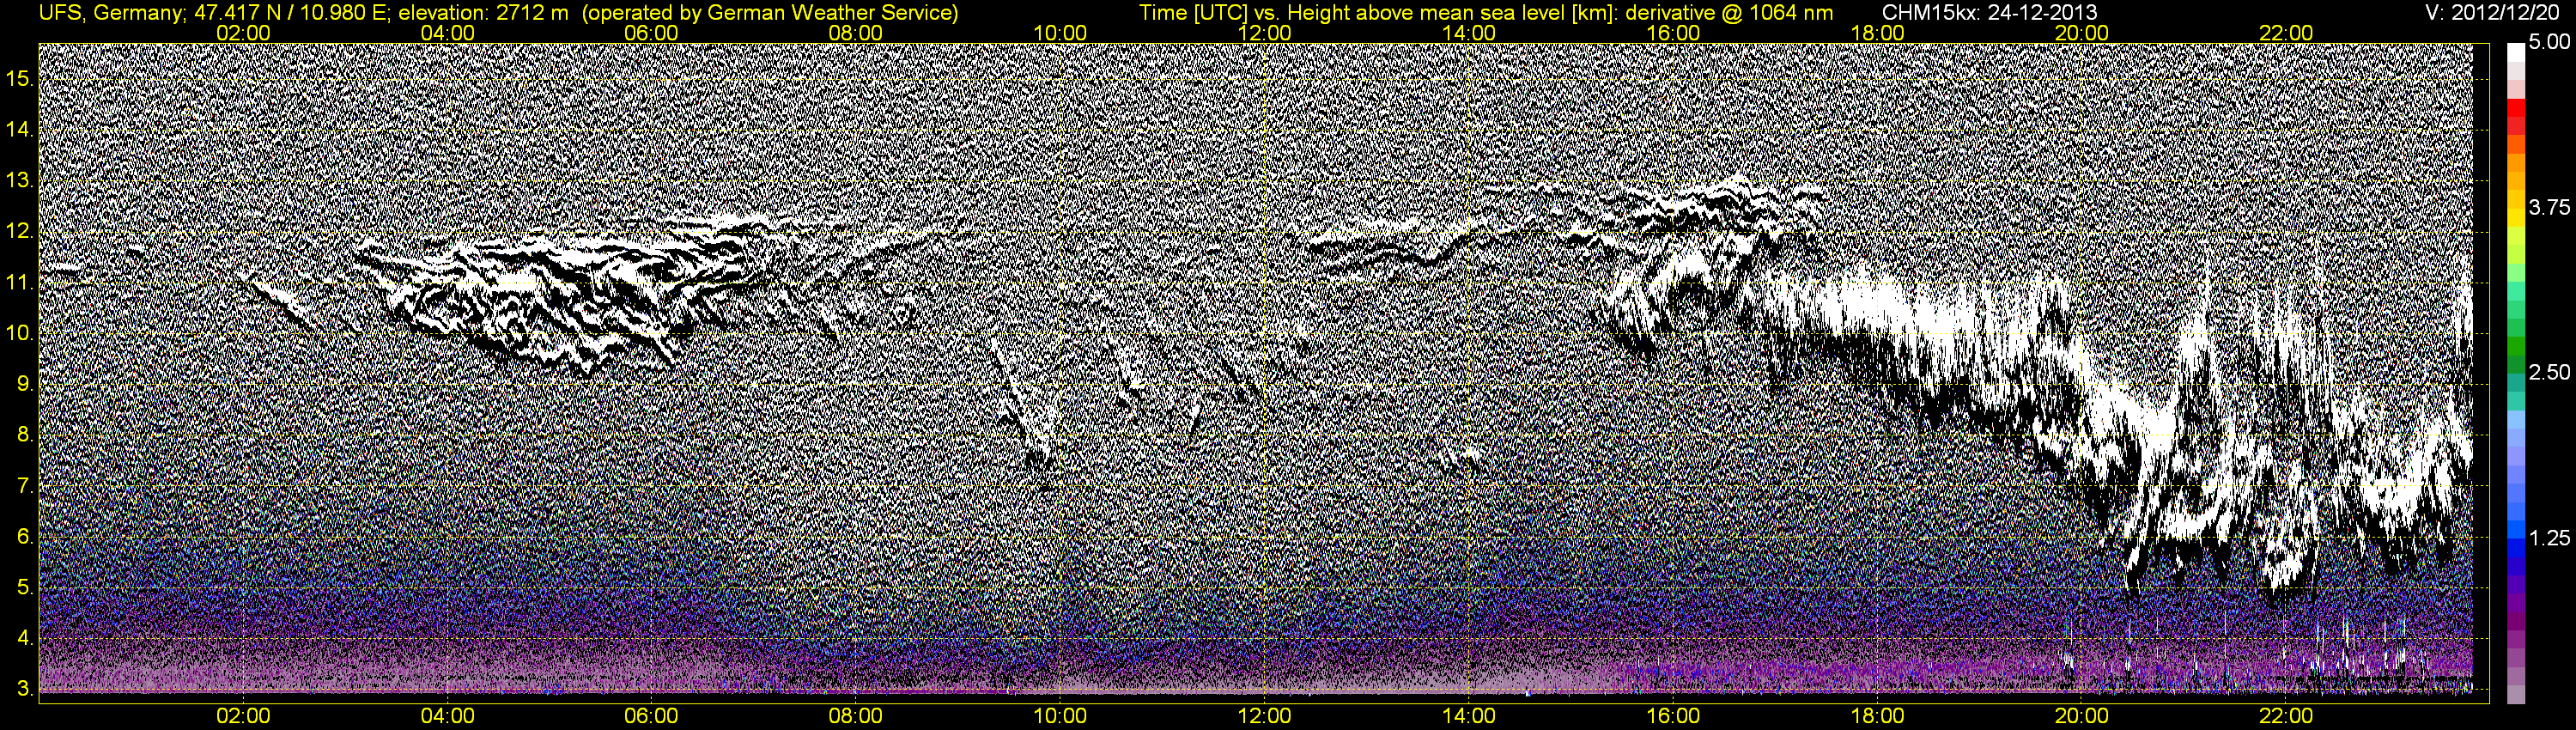The width and height of the screenshot is (2576, 730).
Task: Click the 20:00 label on the bottom time axis
Action: pyautogui.click(x=2082, y=716)
